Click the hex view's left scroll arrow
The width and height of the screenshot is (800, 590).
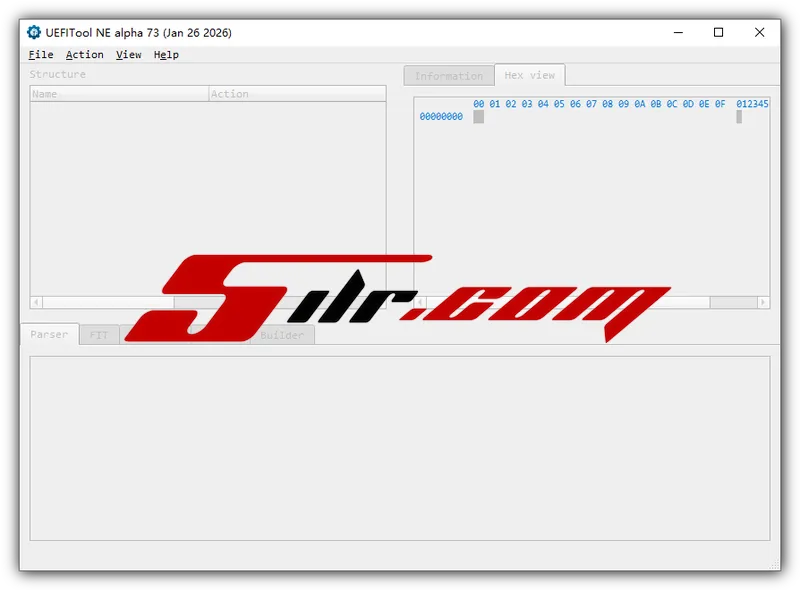[x=421, y=302]
